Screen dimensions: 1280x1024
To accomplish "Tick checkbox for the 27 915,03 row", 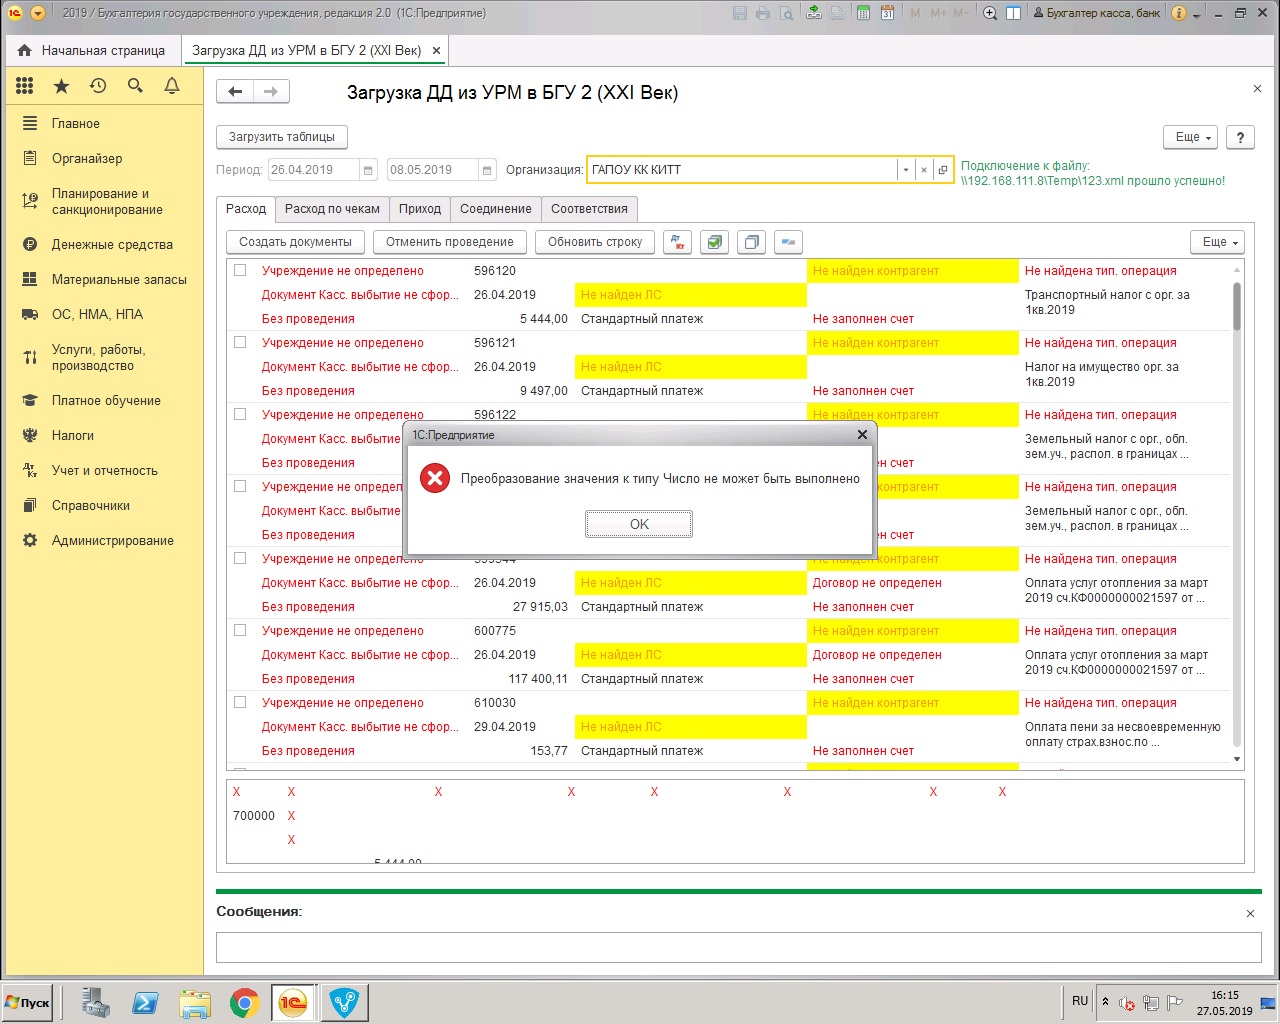I will (x=240, y=558).
